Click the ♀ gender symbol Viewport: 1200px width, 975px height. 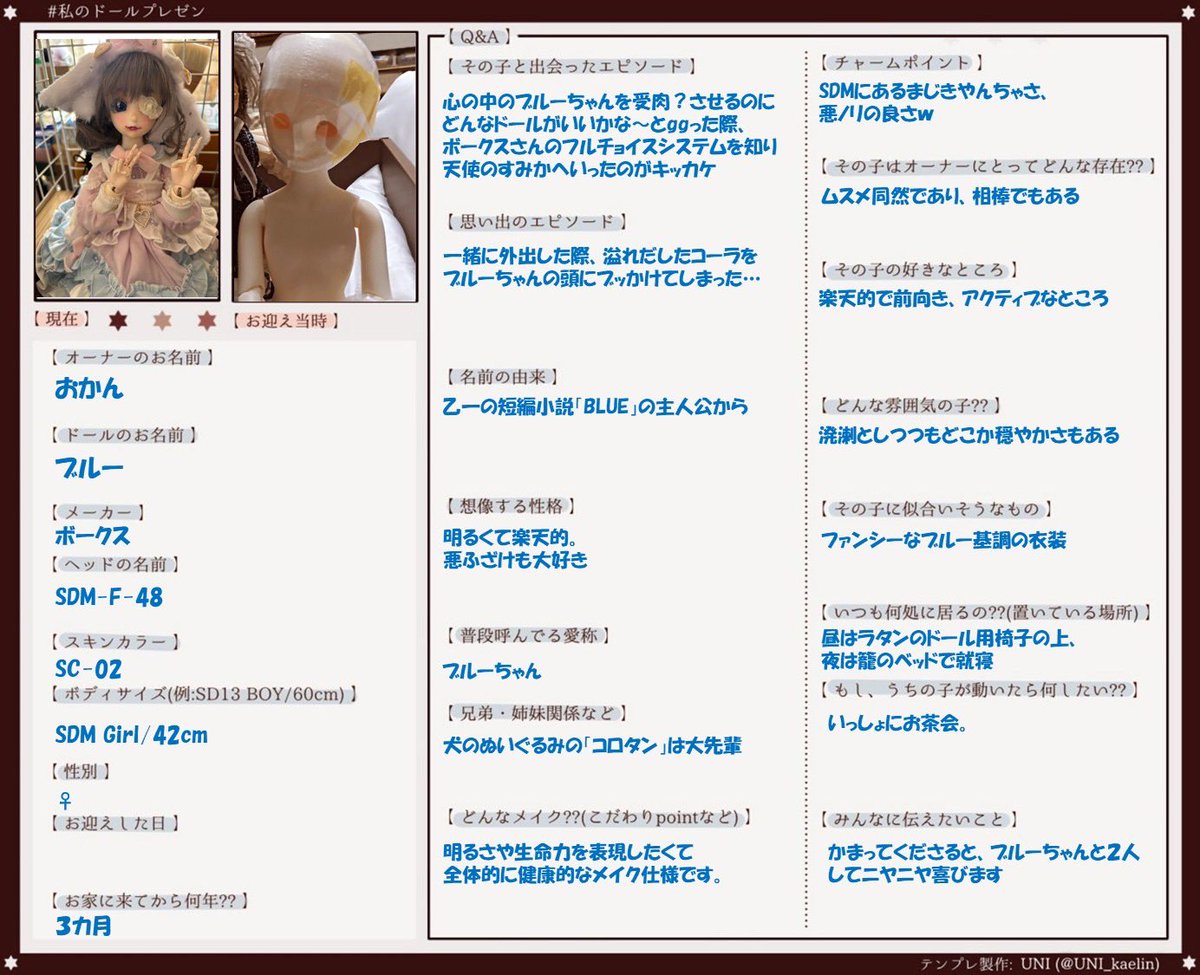[65, 800]
